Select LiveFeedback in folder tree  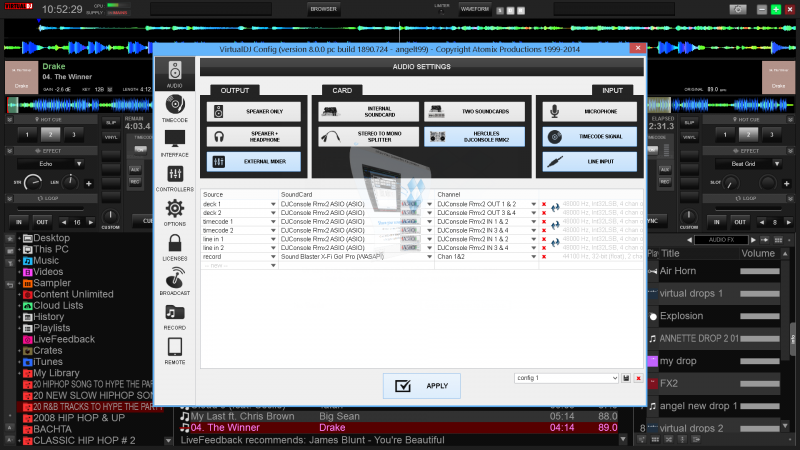(x=64, y=339)
